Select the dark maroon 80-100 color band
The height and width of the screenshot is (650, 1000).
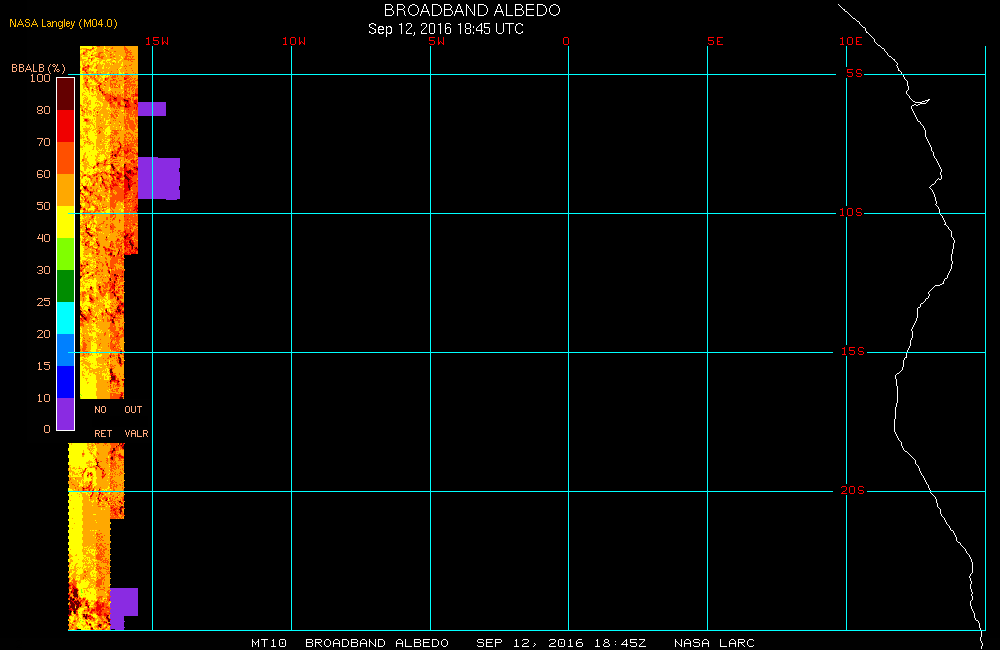coord(66,94)
